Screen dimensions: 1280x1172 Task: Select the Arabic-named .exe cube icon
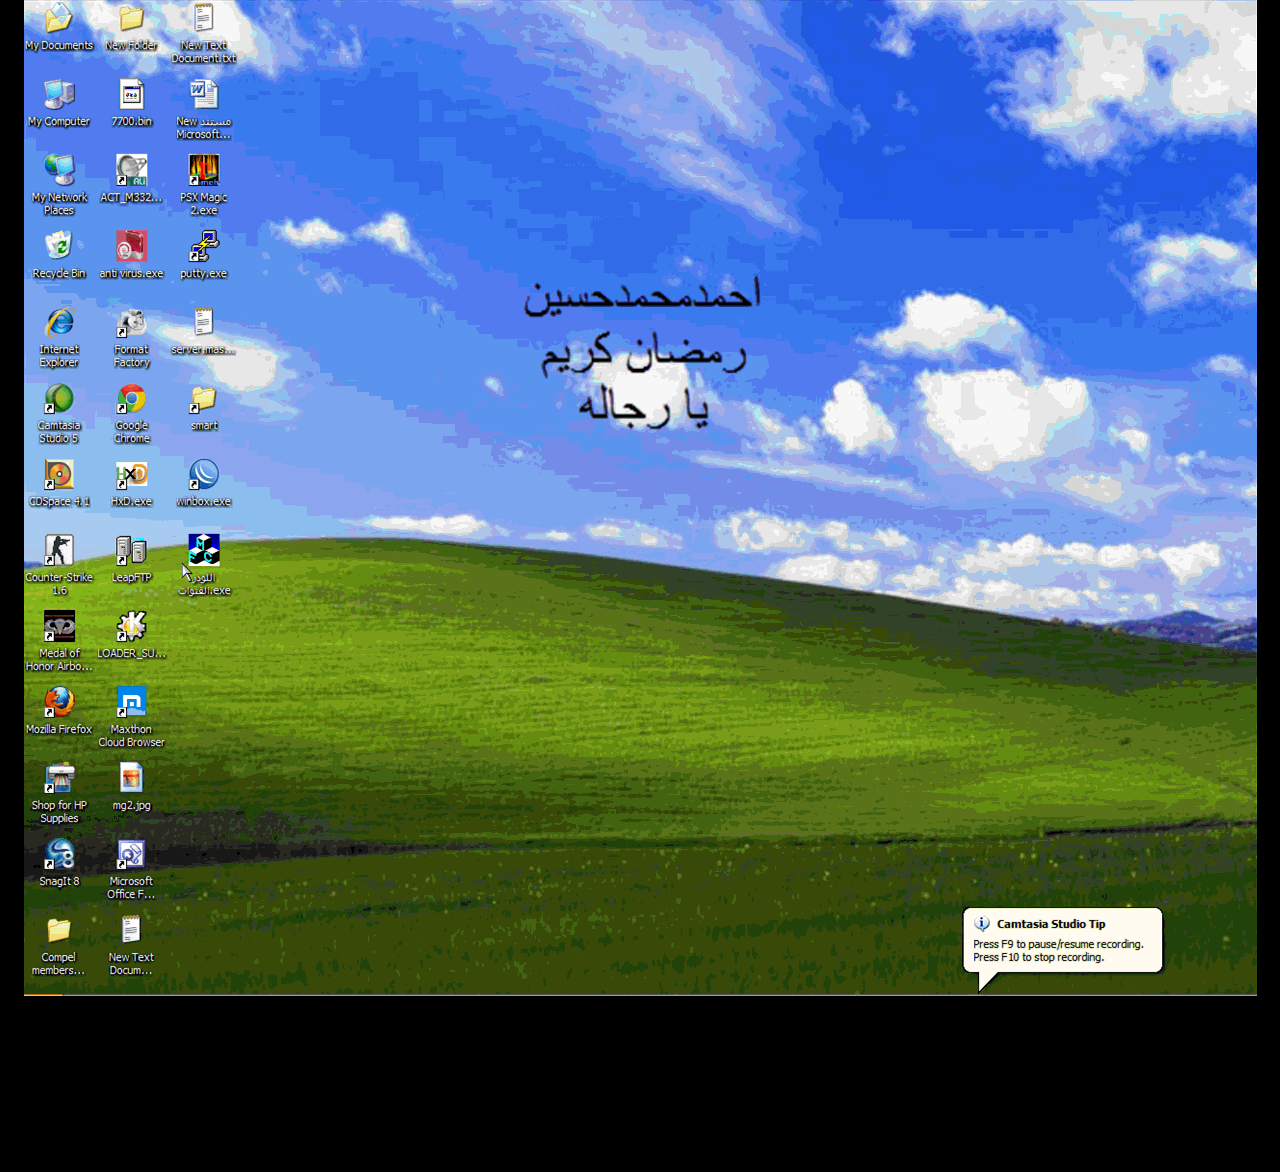[204, 551]
